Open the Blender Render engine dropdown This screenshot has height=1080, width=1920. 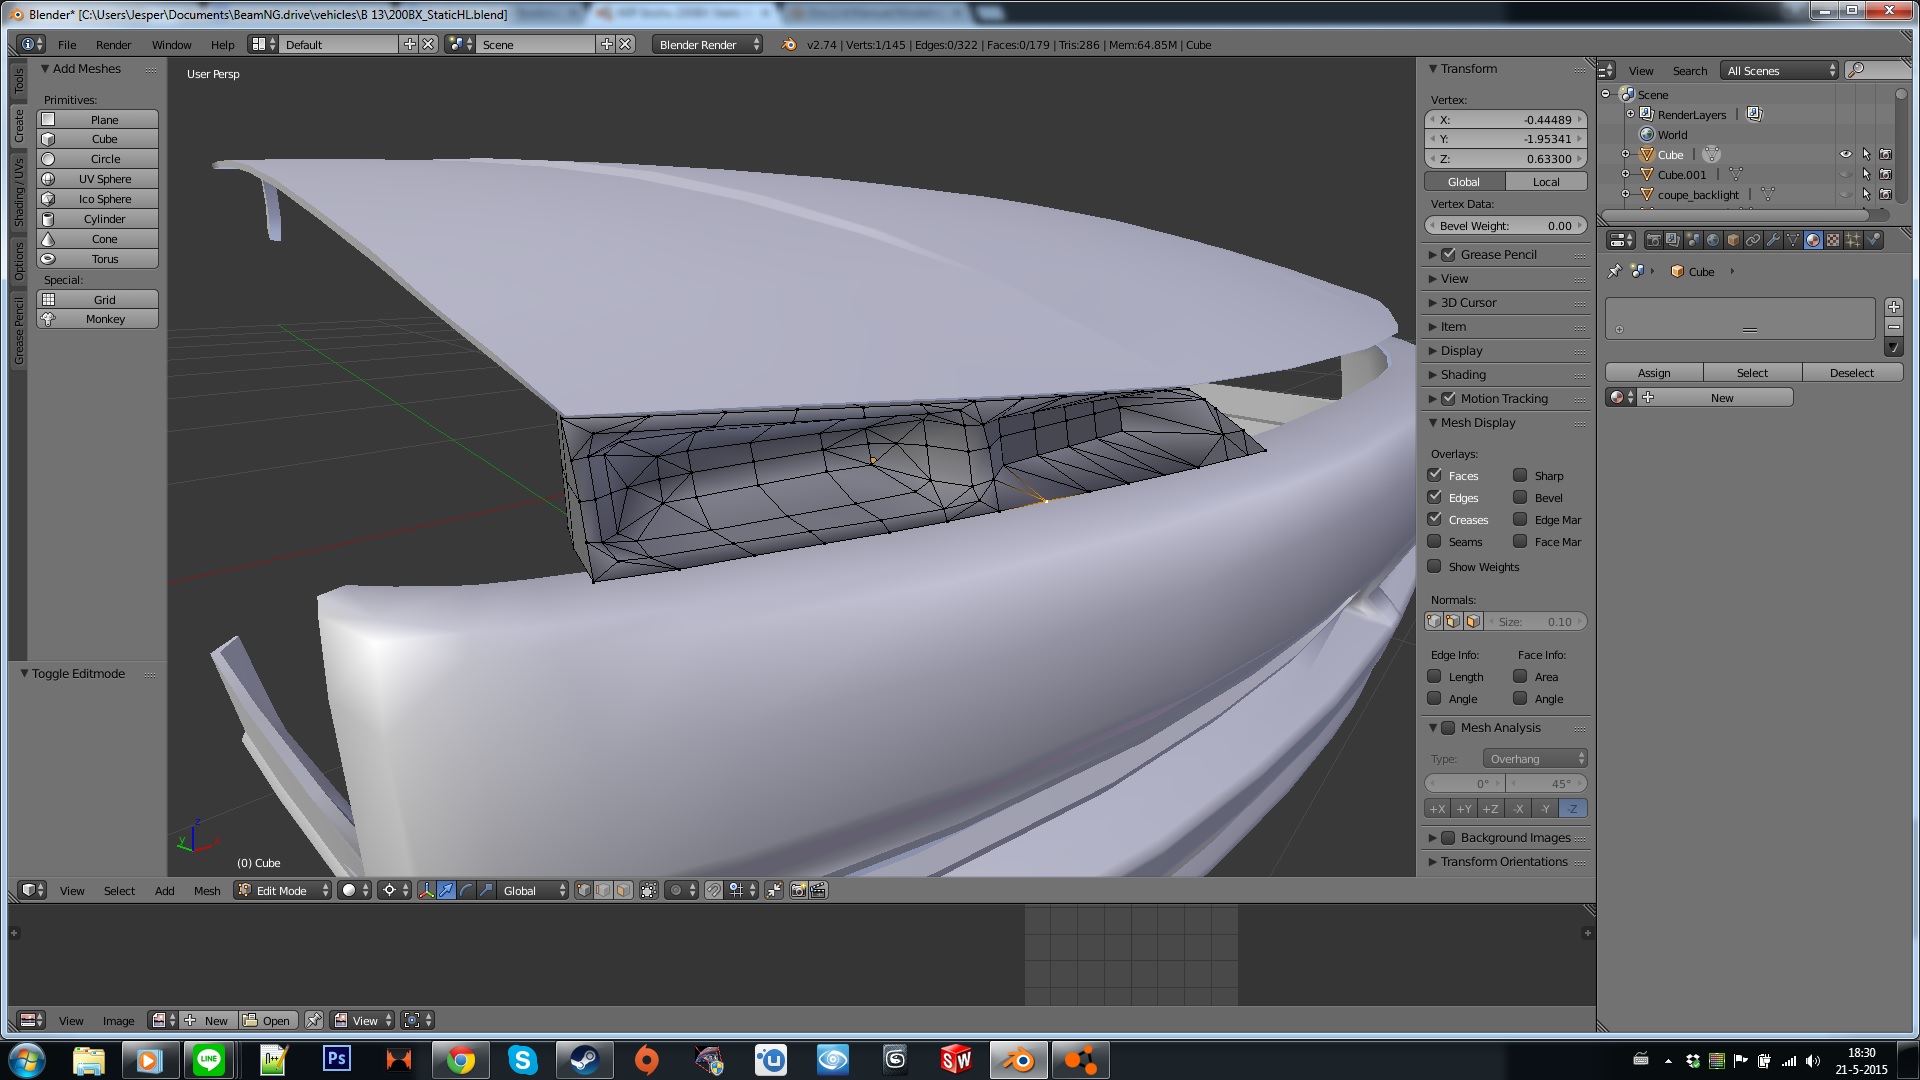(708, 44)
